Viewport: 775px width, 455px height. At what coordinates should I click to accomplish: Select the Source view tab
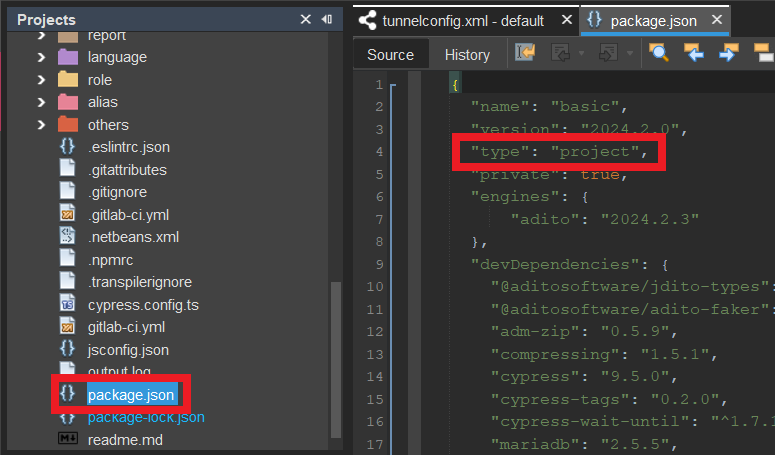(x=390, y=54)
